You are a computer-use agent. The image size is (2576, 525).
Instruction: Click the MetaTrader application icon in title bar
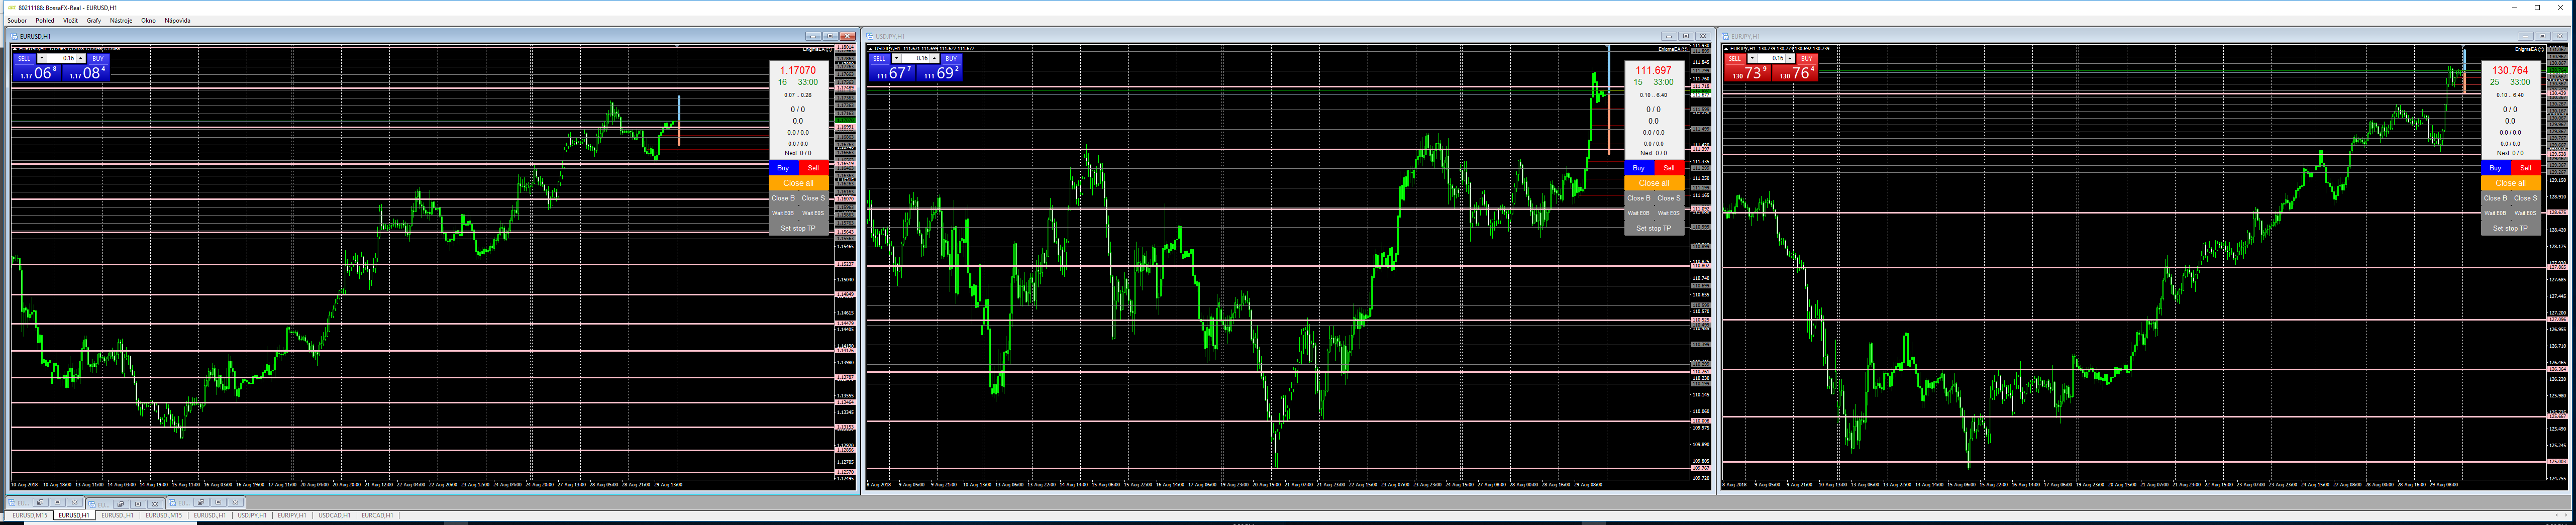[x=11, y=7]
